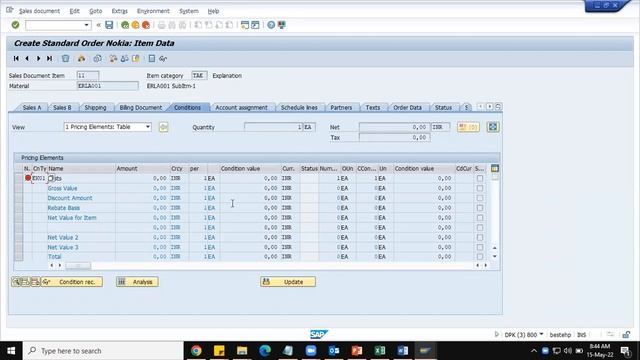
Task: Click the red Cancel toolbar icon
Action: pos(146,25)
